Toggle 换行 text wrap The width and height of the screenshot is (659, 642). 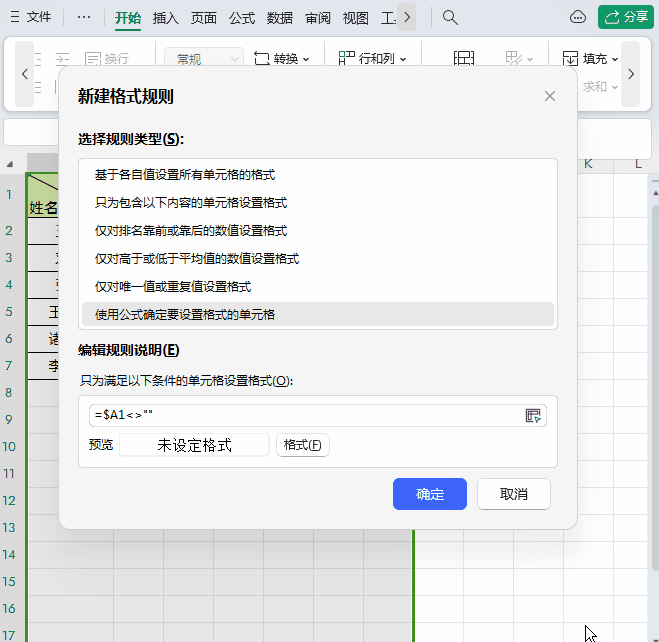(x=107, y=58)
